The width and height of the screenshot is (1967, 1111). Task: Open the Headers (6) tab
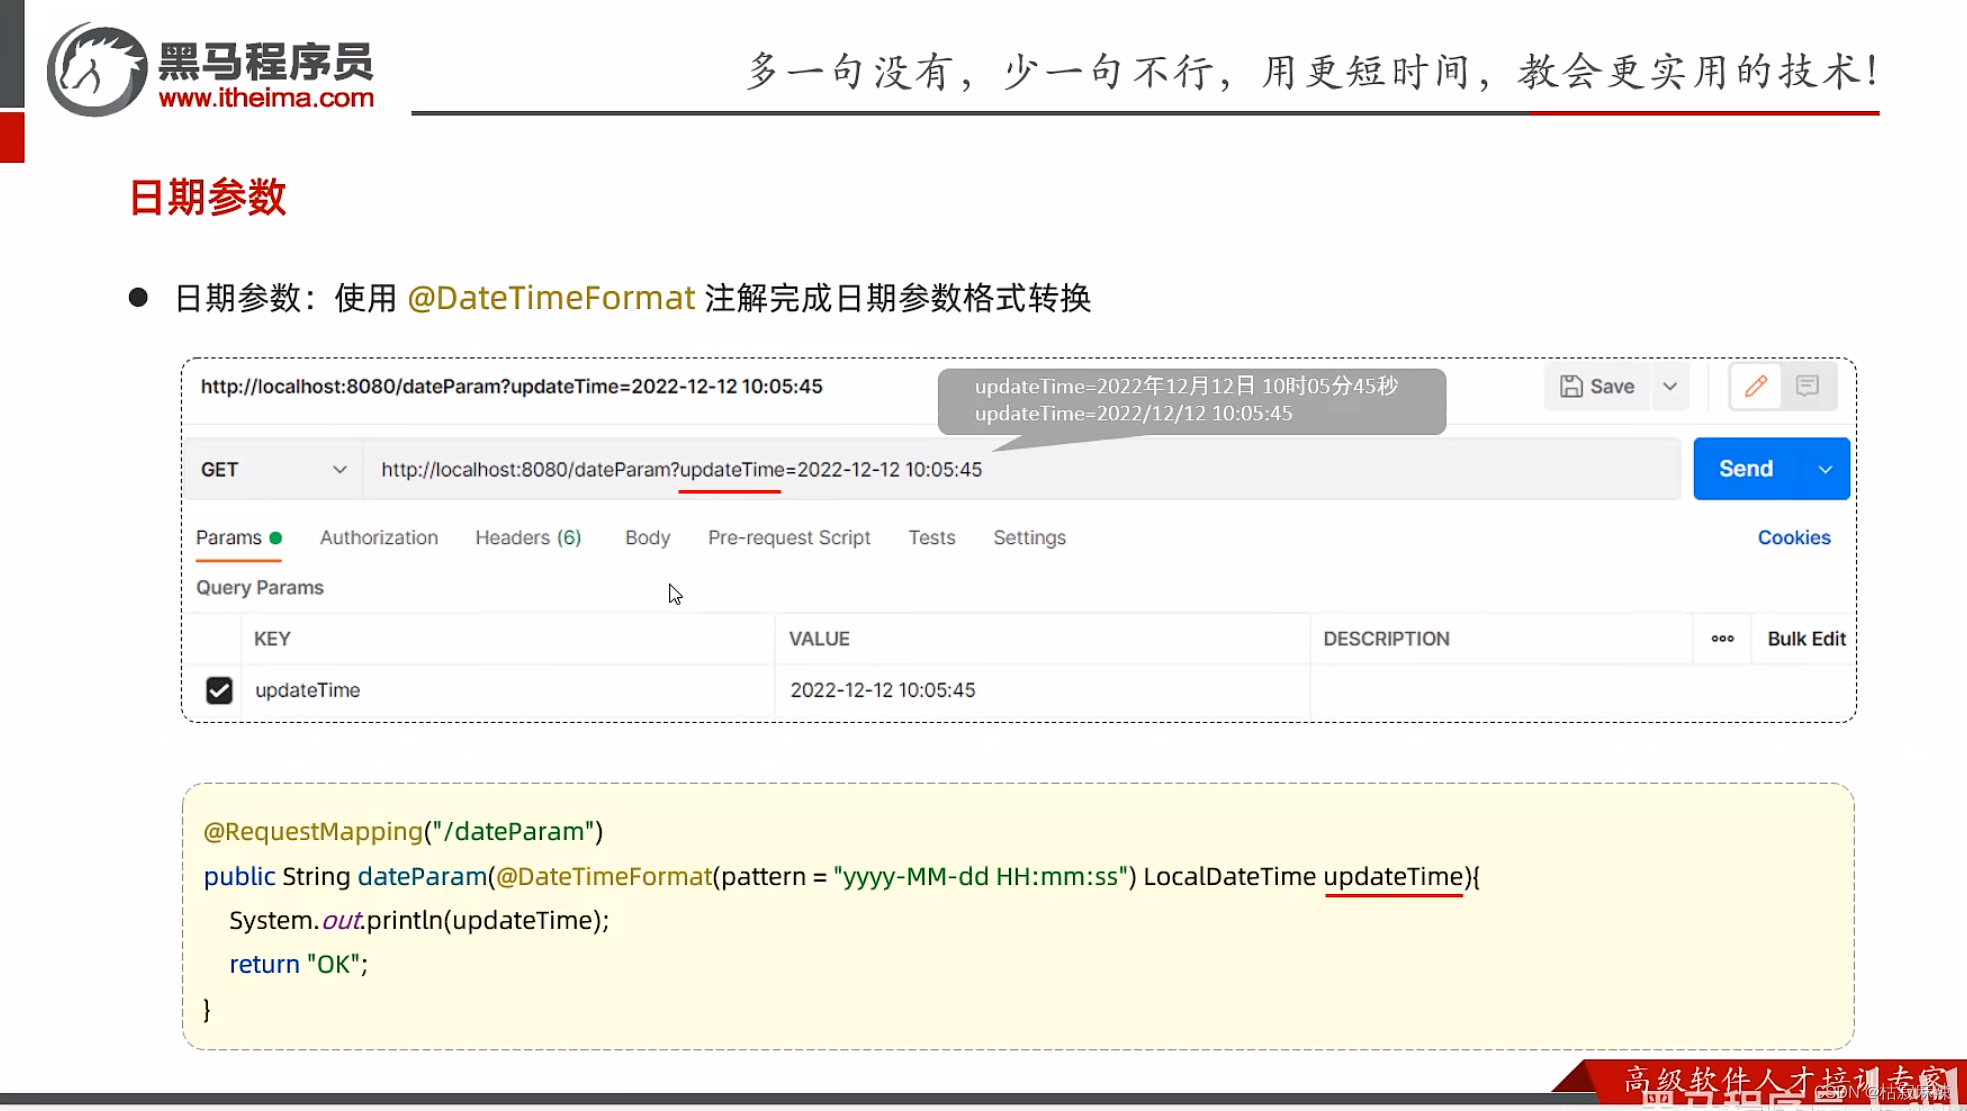pos(527,537)
